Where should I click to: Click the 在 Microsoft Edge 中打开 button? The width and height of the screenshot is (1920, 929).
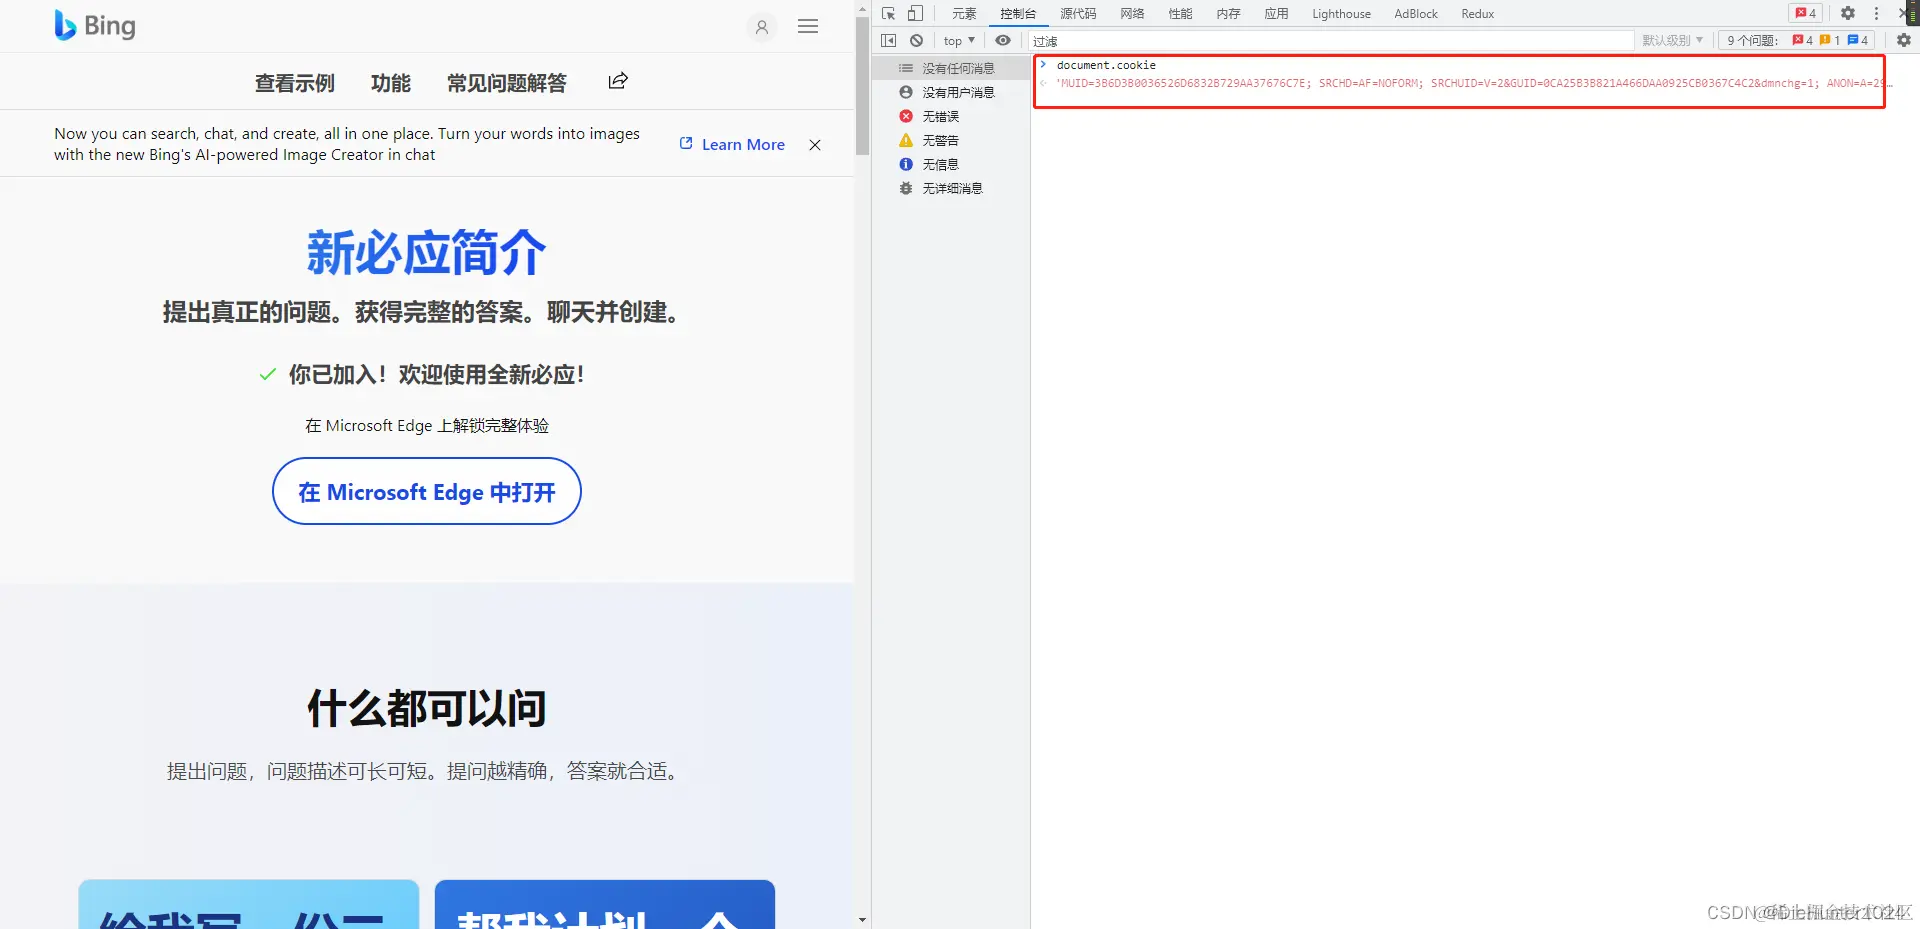tap(427, 491)
